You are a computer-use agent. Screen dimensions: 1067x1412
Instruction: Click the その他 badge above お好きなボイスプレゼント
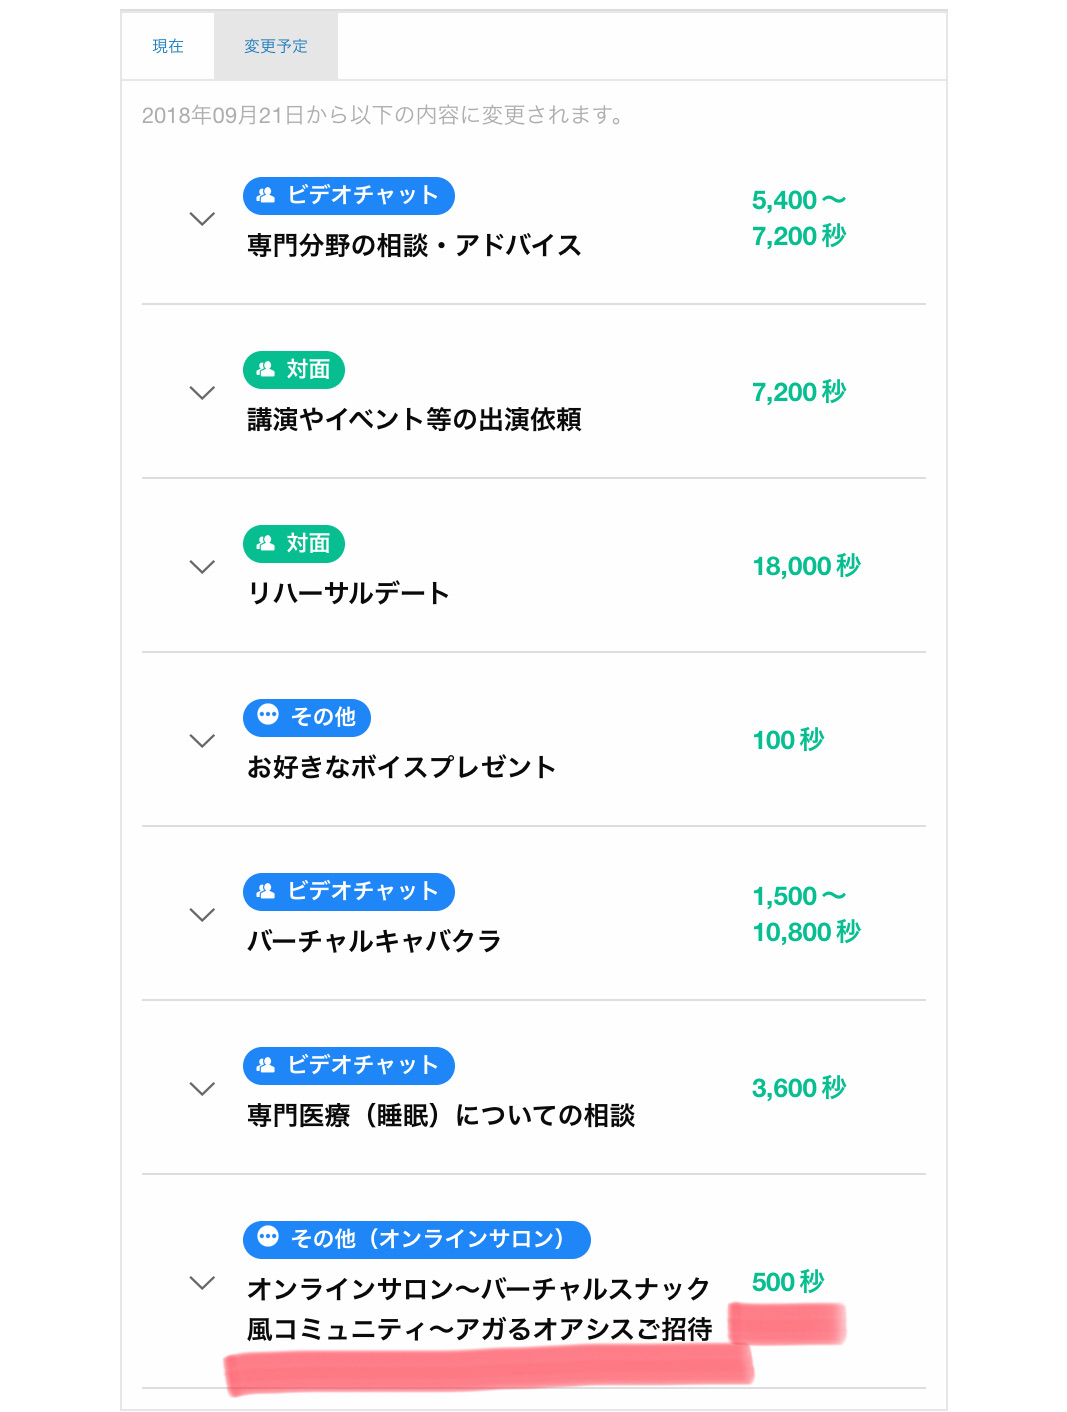[307, 717]
